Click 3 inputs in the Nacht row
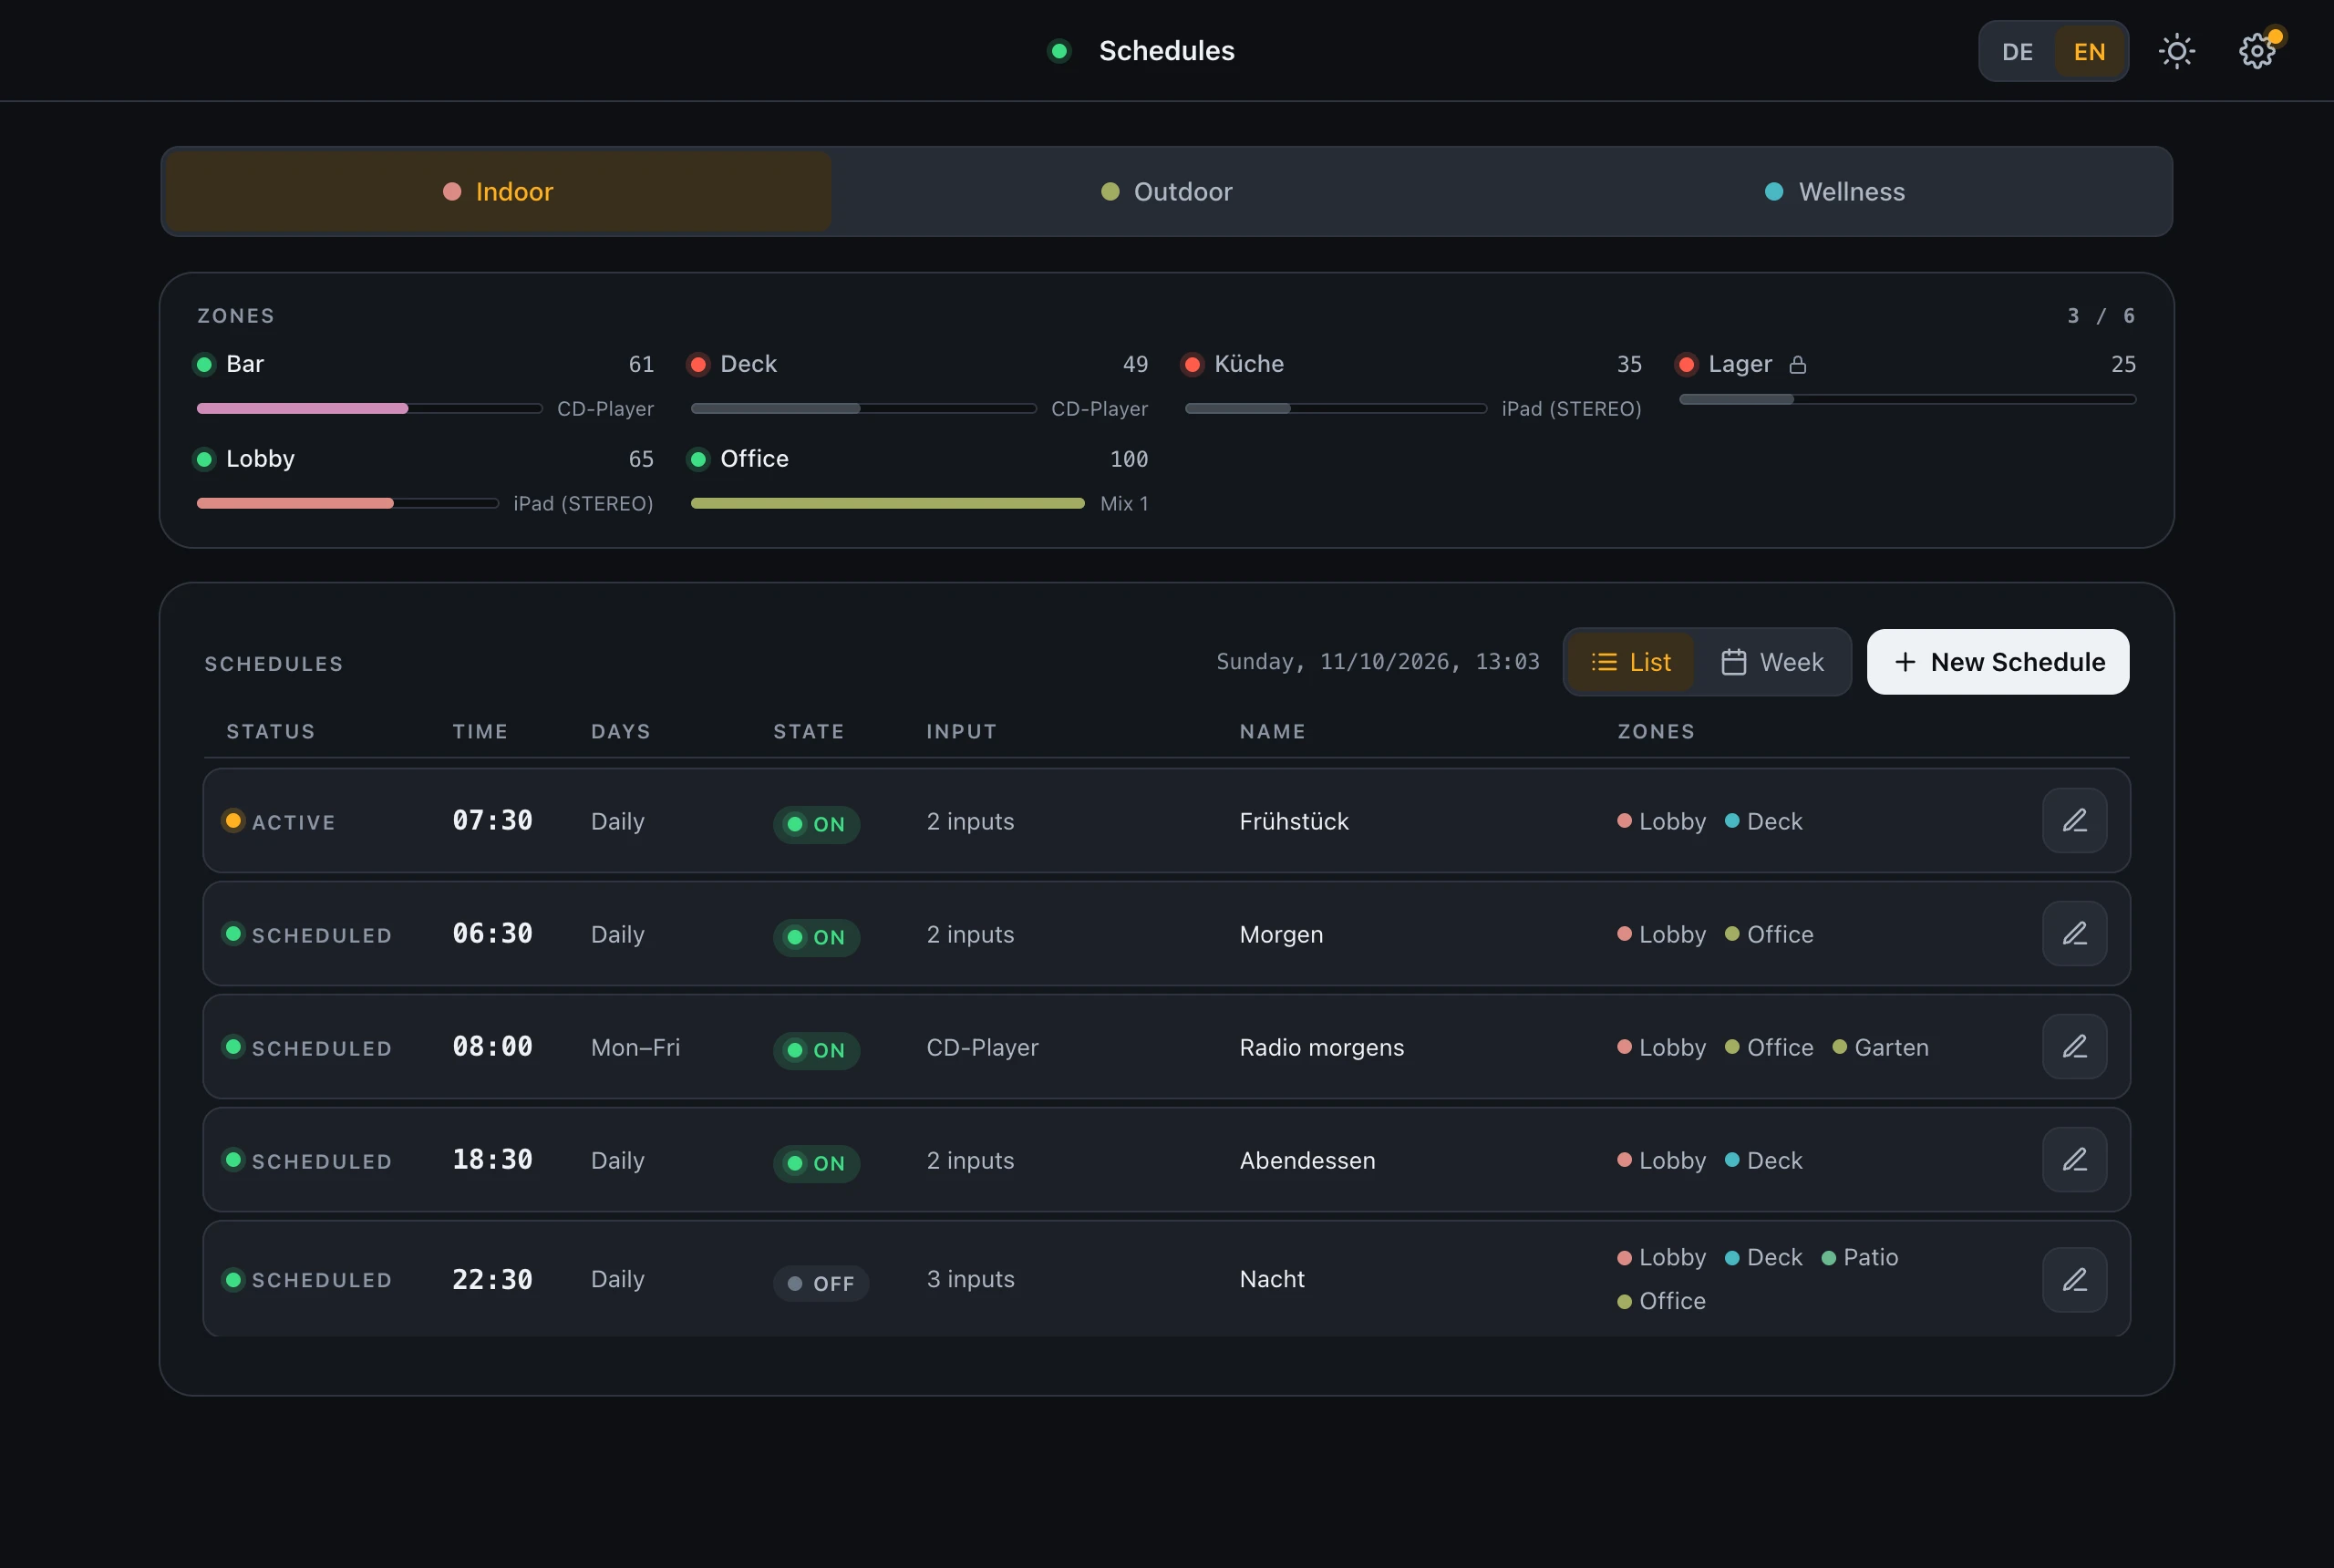Screen dimensions: 2334x1568 pyautogui.click(x=970, y=1279)
